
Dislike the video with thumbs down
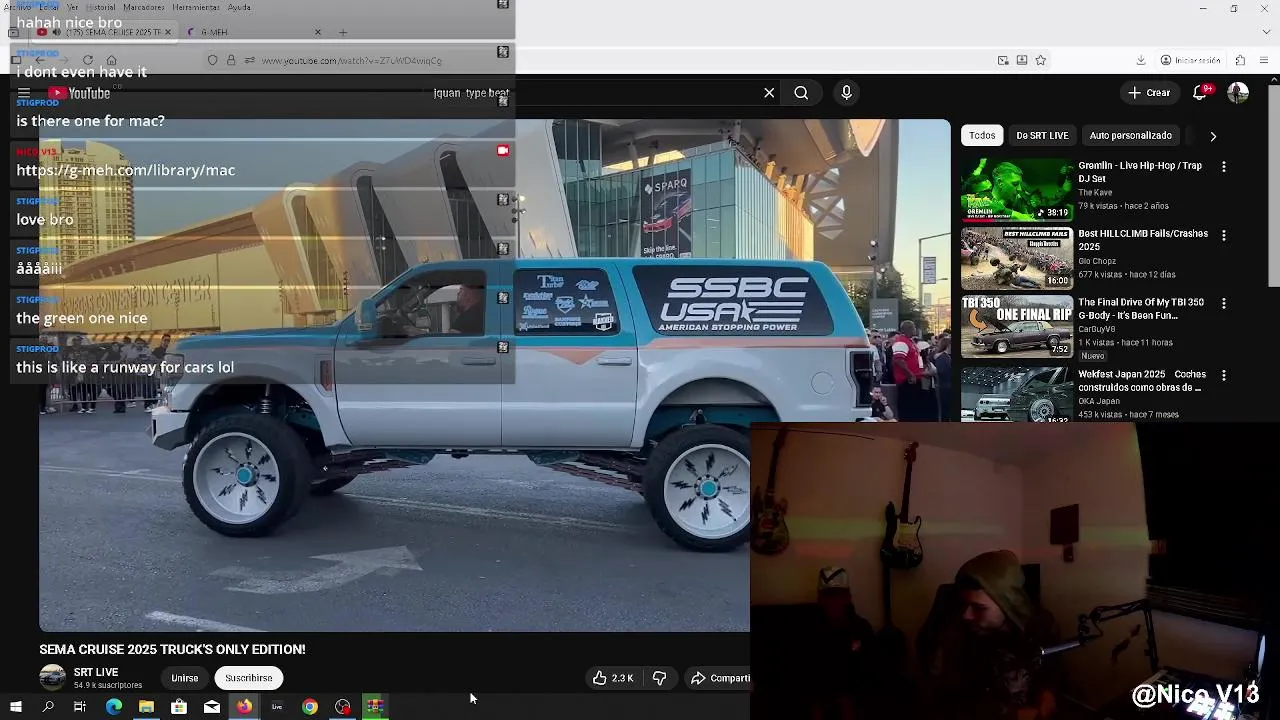point(659,678)
